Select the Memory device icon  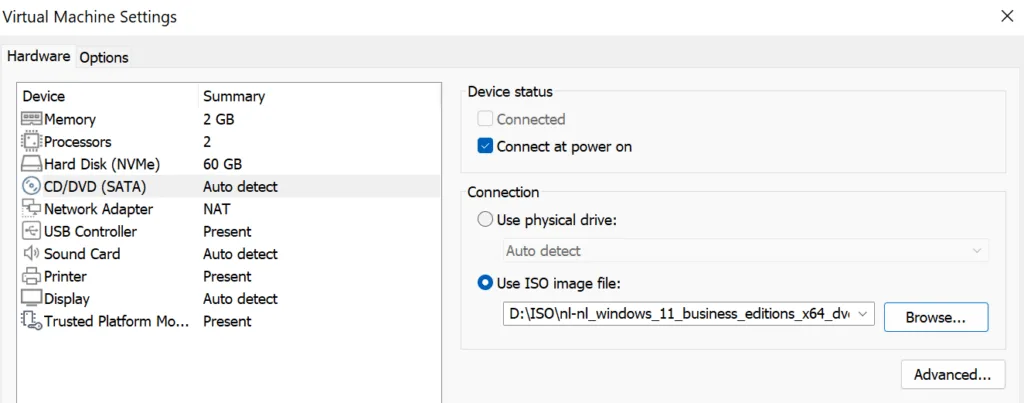[x=31, y=119]
